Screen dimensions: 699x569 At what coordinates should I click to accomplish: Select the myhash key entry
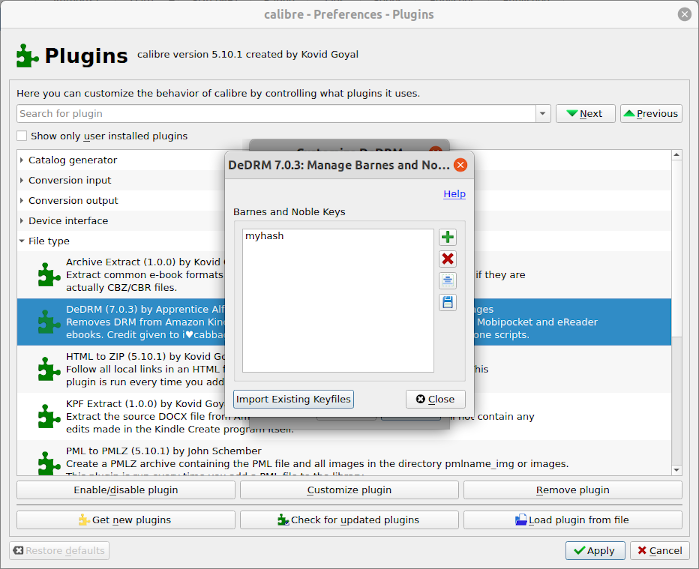(x=264, y=236)
